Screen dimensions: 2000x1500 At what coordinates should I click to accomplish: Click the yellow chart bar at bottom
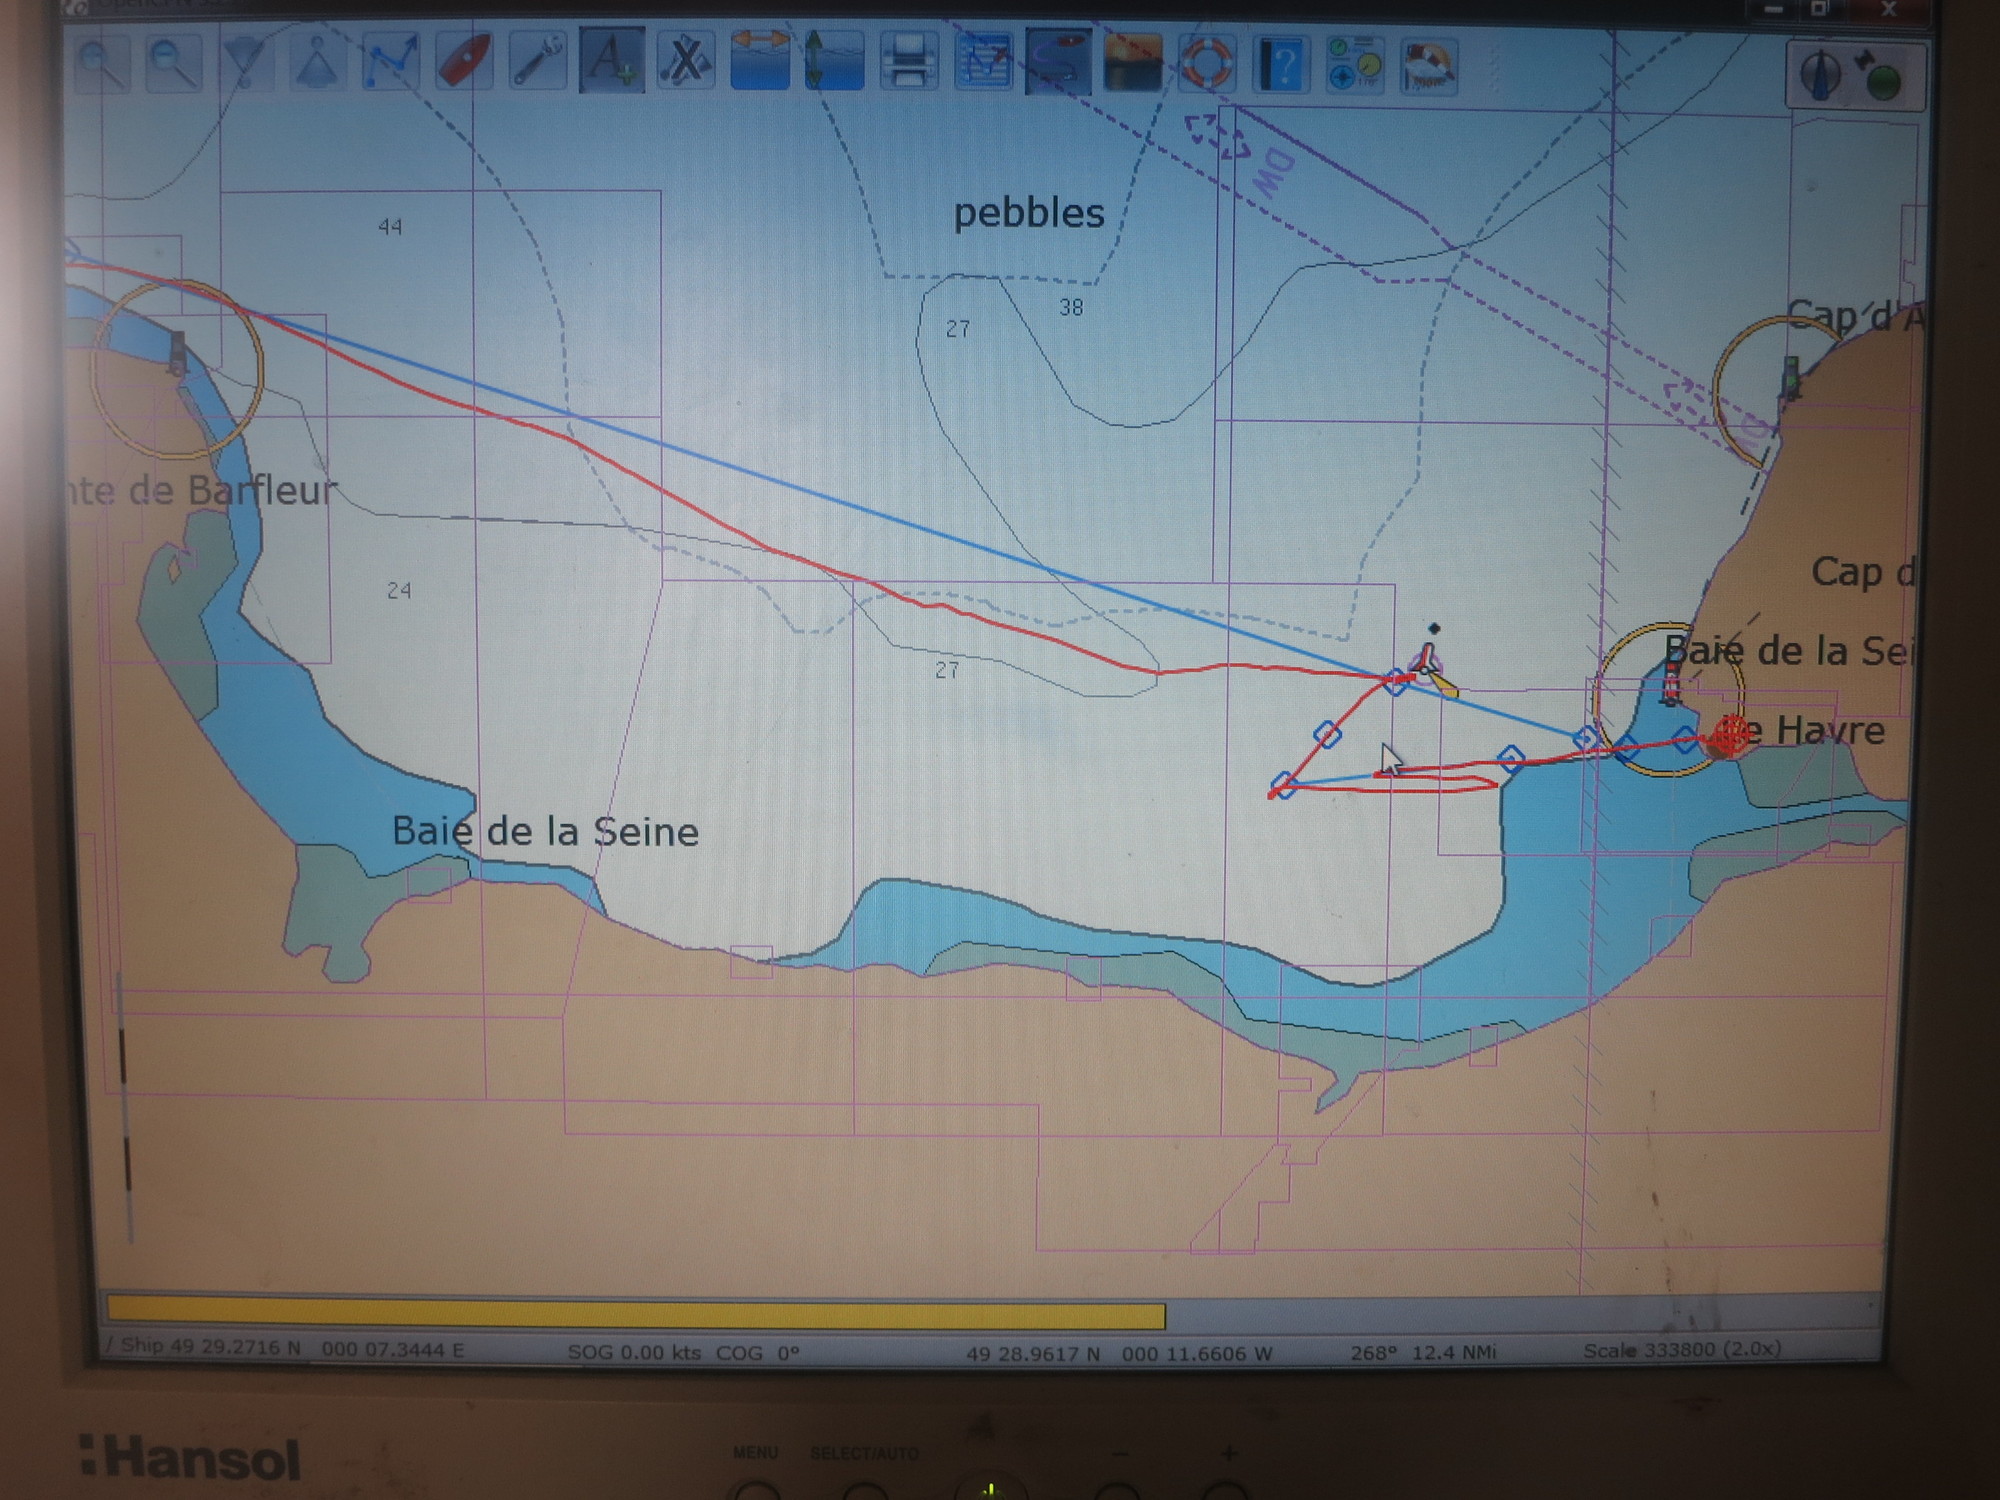coord(636,1313)
